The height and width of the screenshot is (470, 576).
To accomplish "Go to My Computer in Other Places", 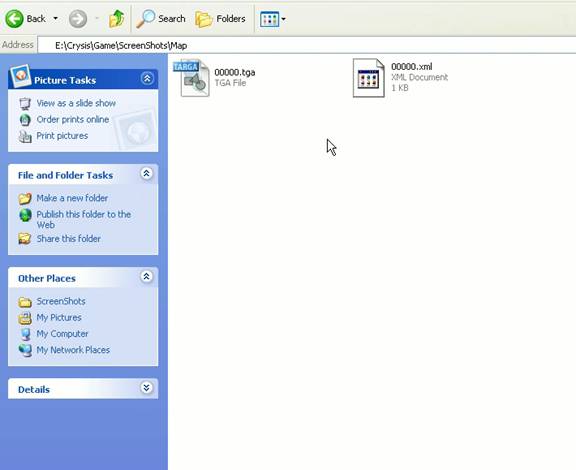I will coord(62,334).
